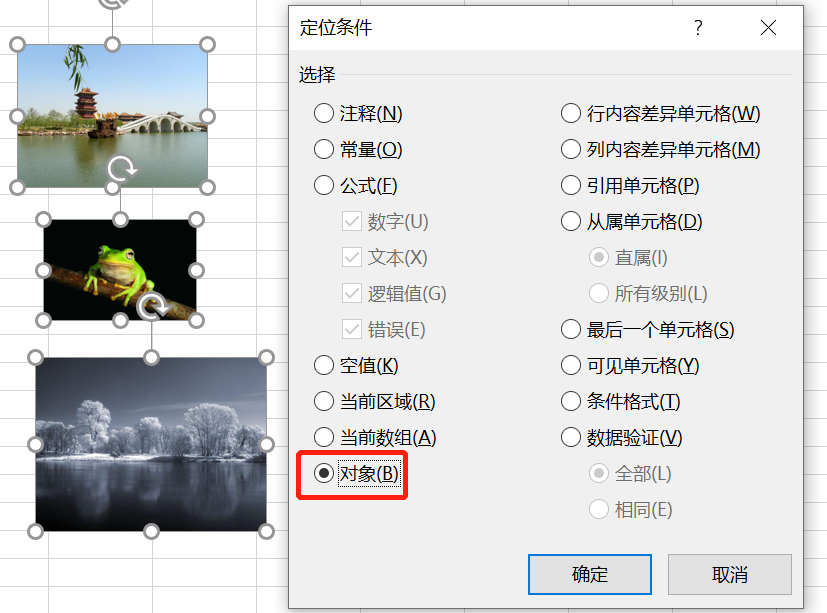This screenshot has width=827, height=613.
Task: Select the 注释(N) radio option
Action: click(358, 113)
